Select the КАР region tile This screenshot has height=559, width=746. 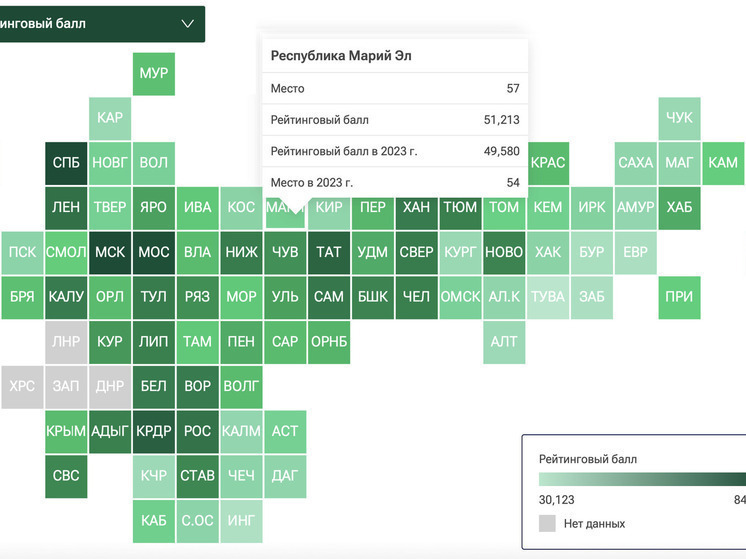point(110,118)
